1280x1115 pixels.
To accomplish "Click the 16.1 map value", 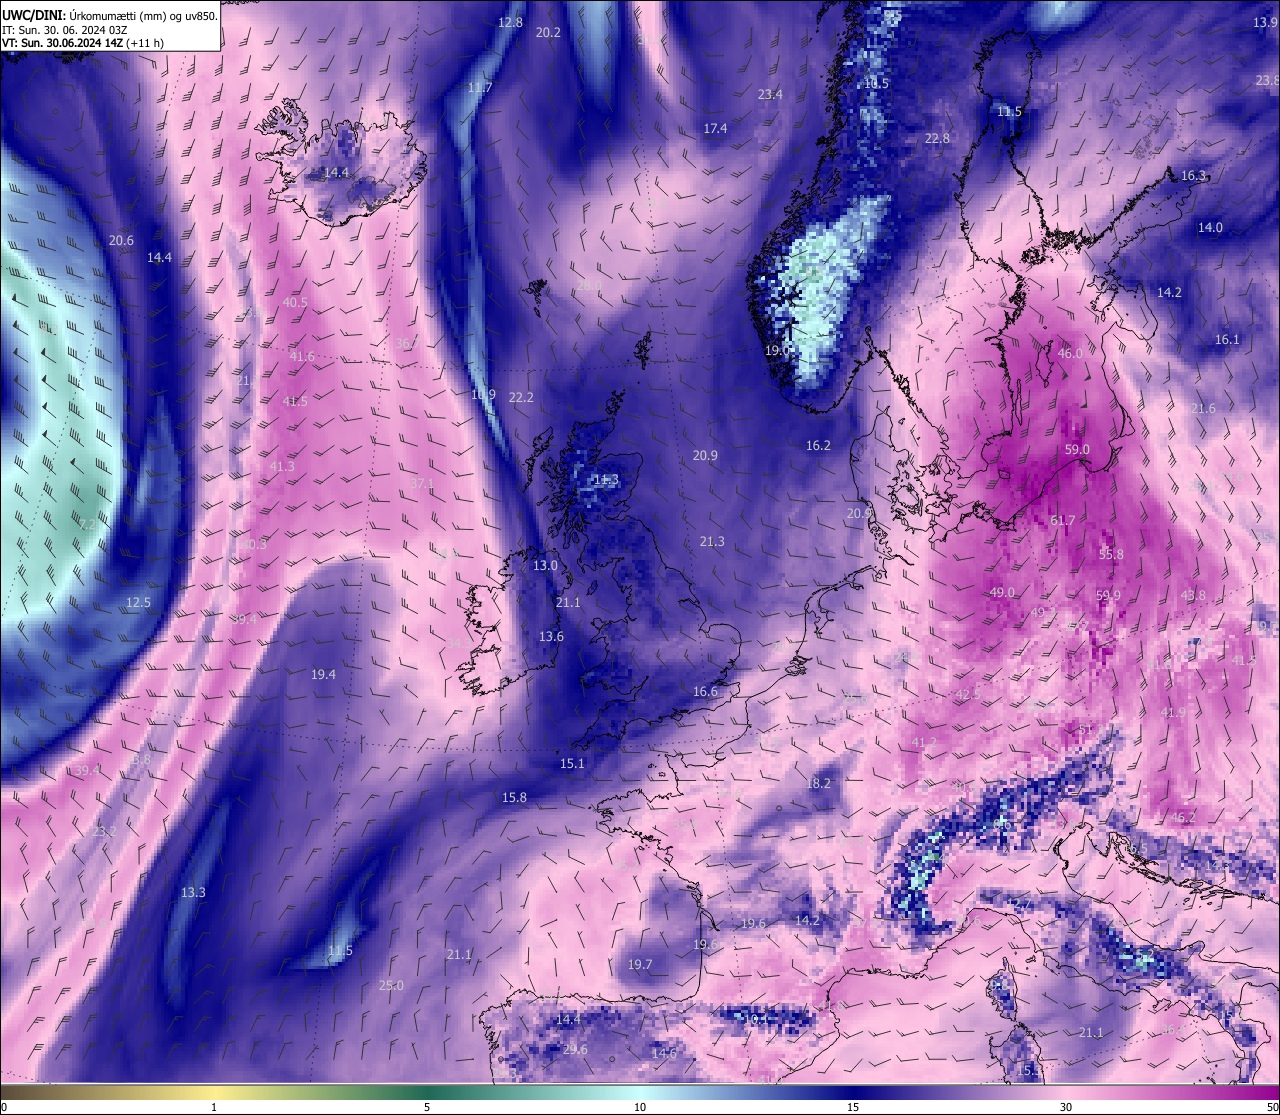I will [1227, 339].
